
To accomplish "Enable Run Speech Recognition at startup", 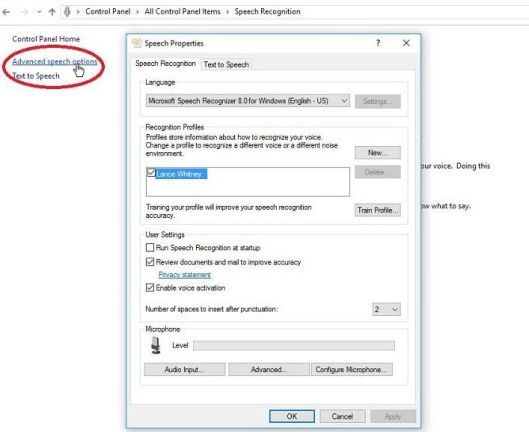I will click(150, 247).
